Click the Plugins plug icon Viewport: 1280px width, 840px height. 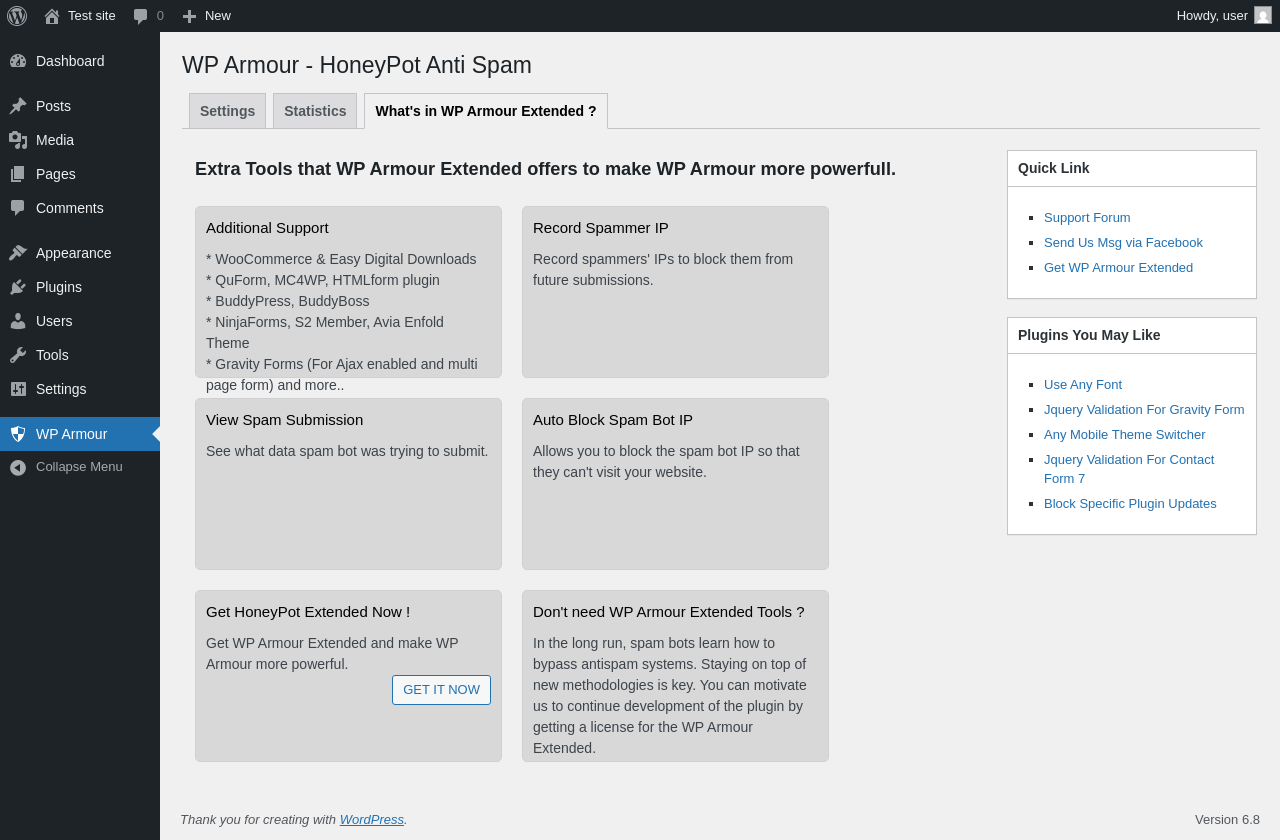coord(18,287)
